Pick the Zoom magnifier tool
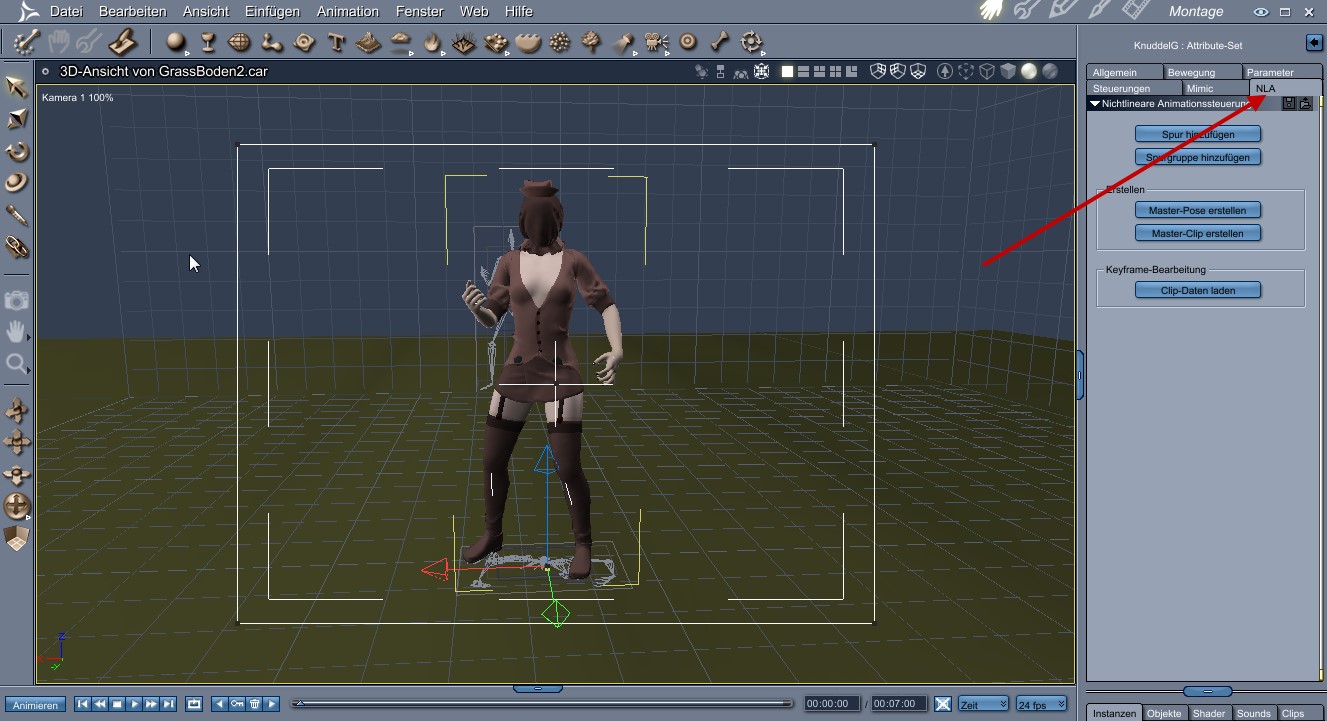 (x=16, y=363)
